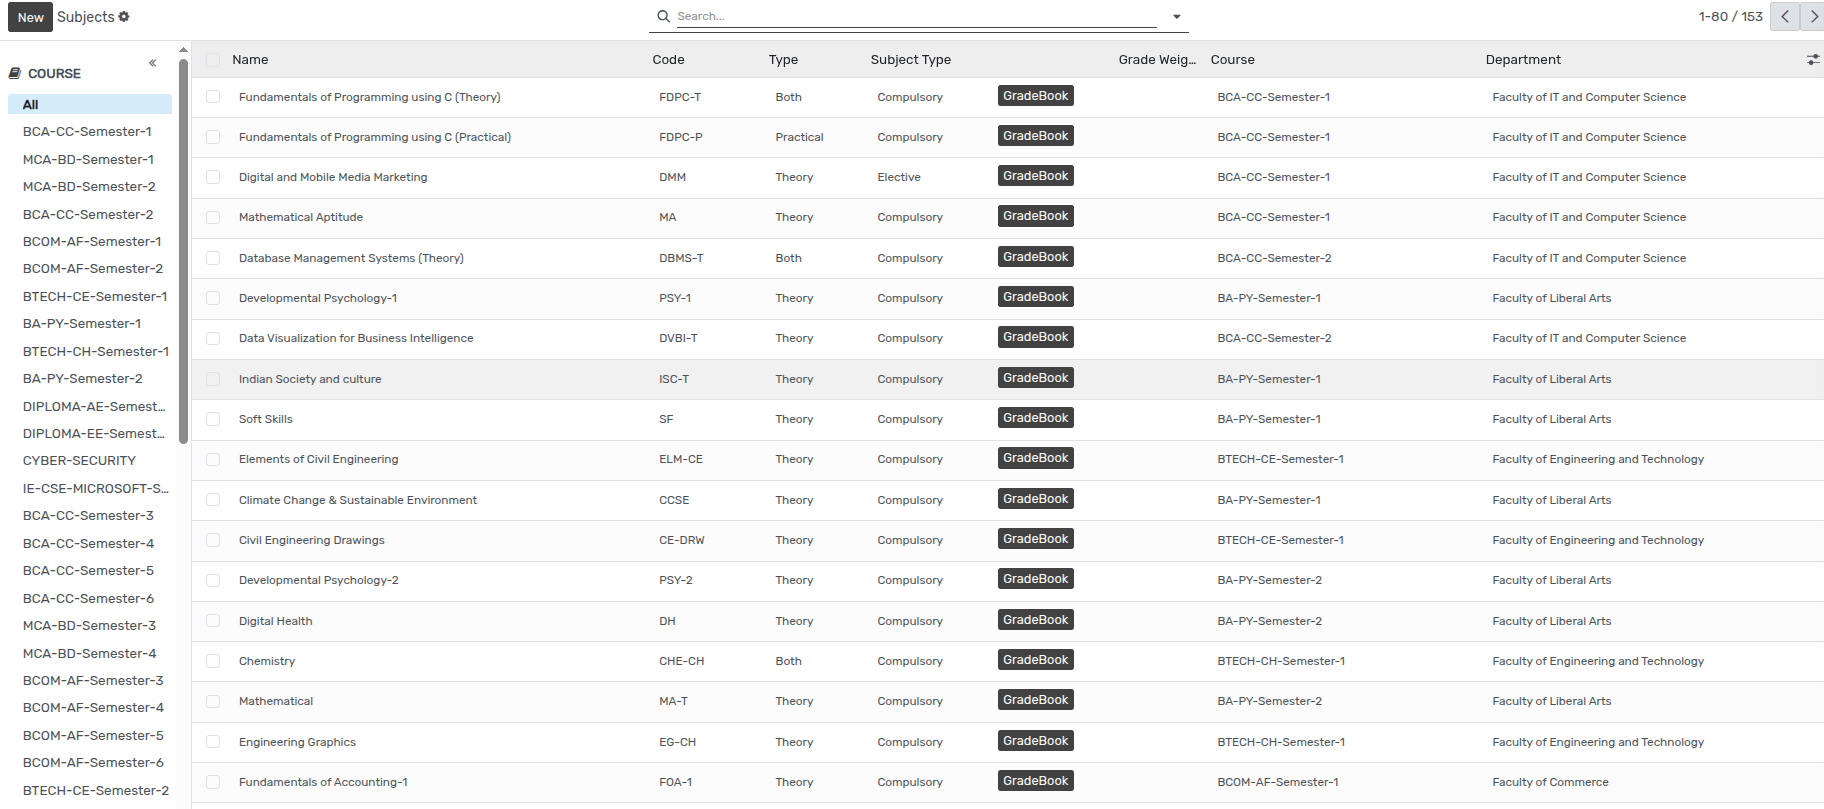Go to previous page of records

coord(1784,17)
